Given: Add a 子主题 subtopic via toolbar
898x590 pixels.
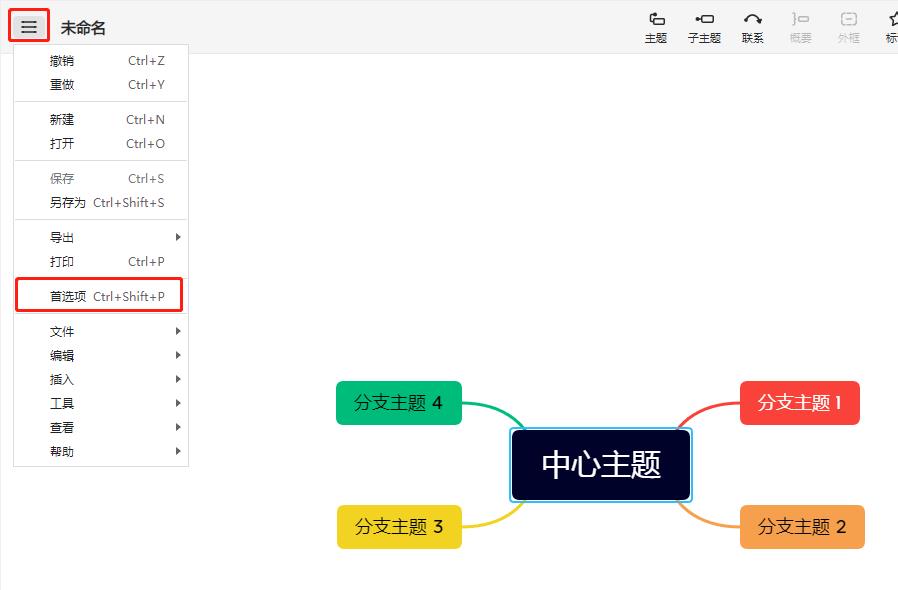Looking at the screenshot, I should click(704, 27).
